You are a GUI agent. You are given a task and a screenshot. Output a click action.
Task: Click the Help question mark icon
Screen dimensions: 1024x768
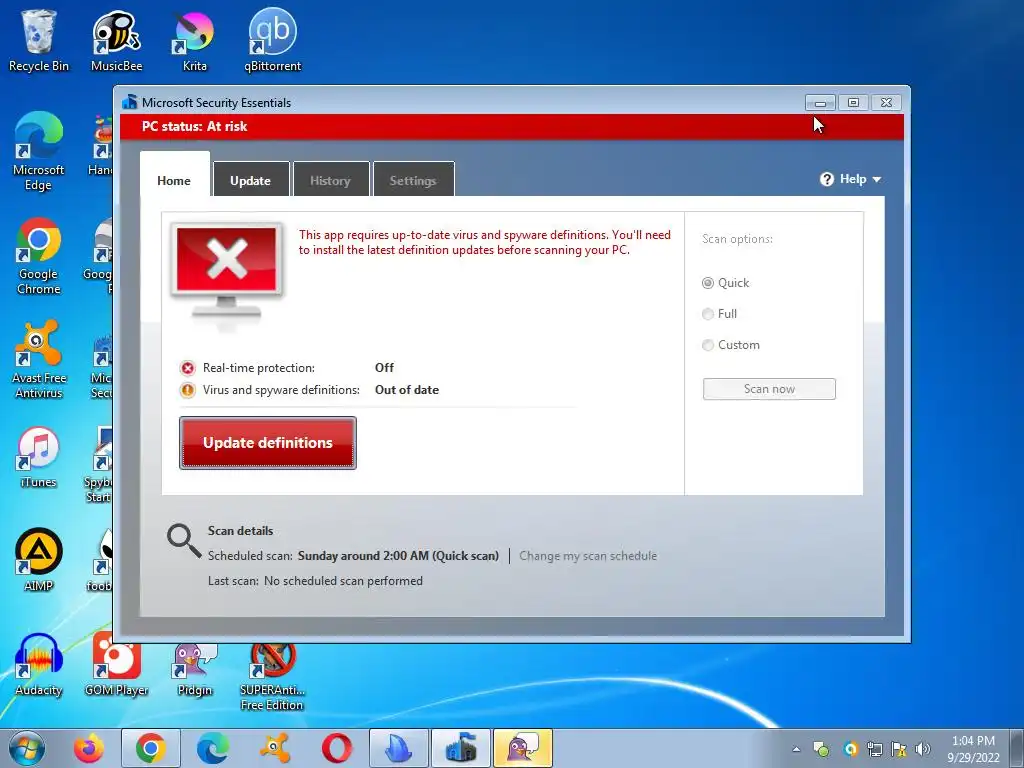tap(827, 179)
